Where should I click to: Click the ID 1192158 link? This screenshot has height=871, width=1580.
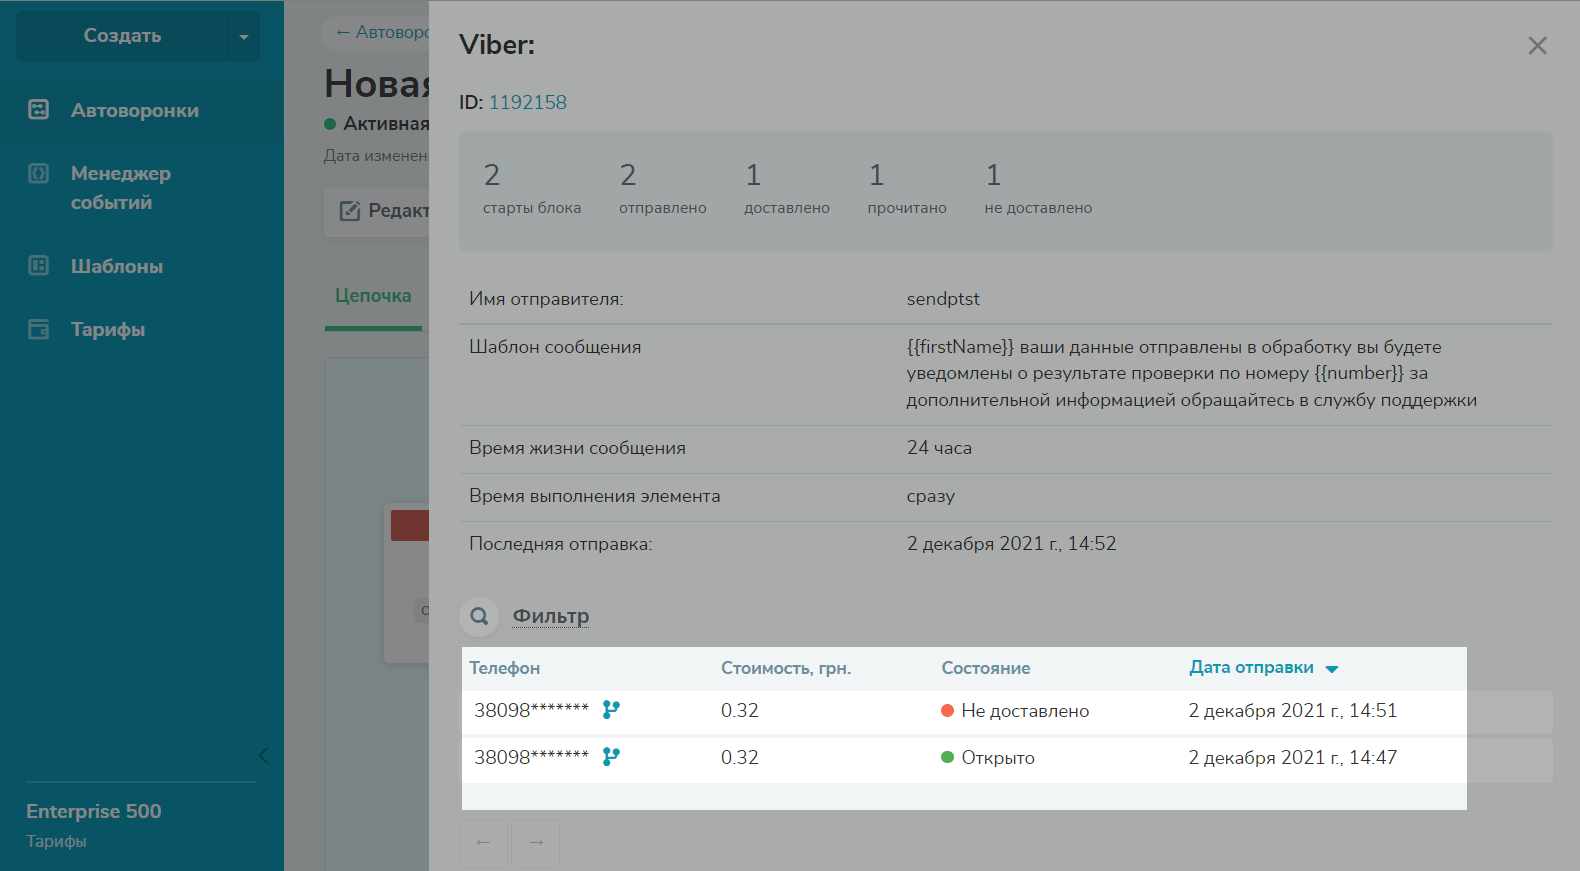[527, 103]
